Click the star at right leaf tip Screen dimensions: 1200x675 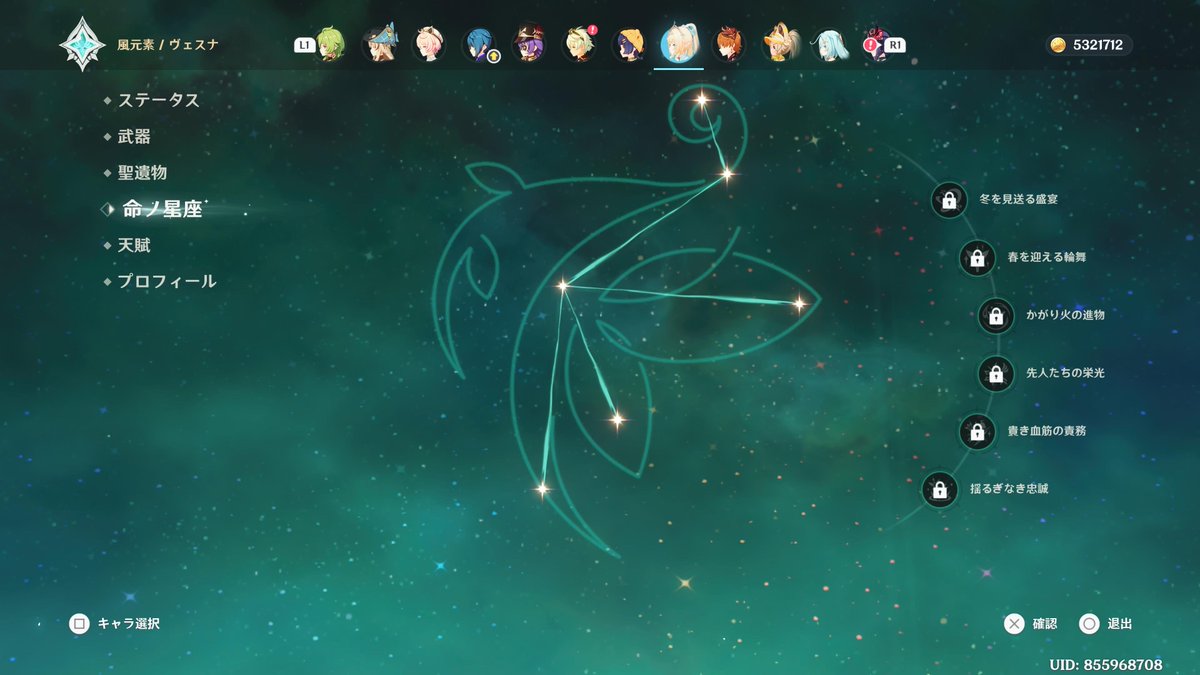[799, 303]
